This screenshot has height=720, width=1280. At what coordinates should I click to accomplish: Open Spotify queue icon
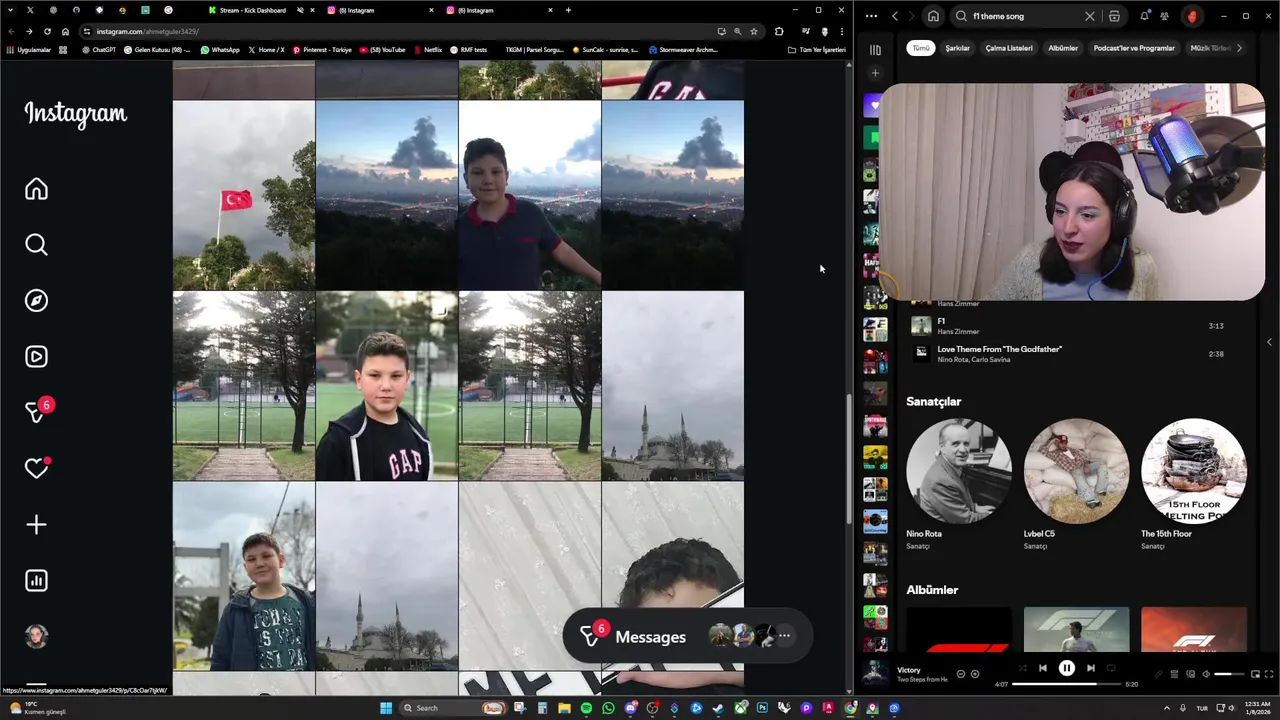(x=1174, y=674)
